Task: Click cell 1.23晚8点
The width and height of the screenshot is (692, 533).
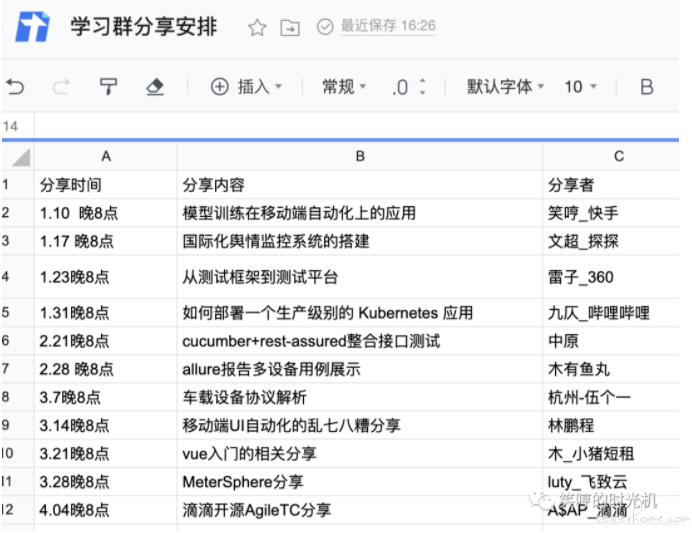Action: click(106, 277)
